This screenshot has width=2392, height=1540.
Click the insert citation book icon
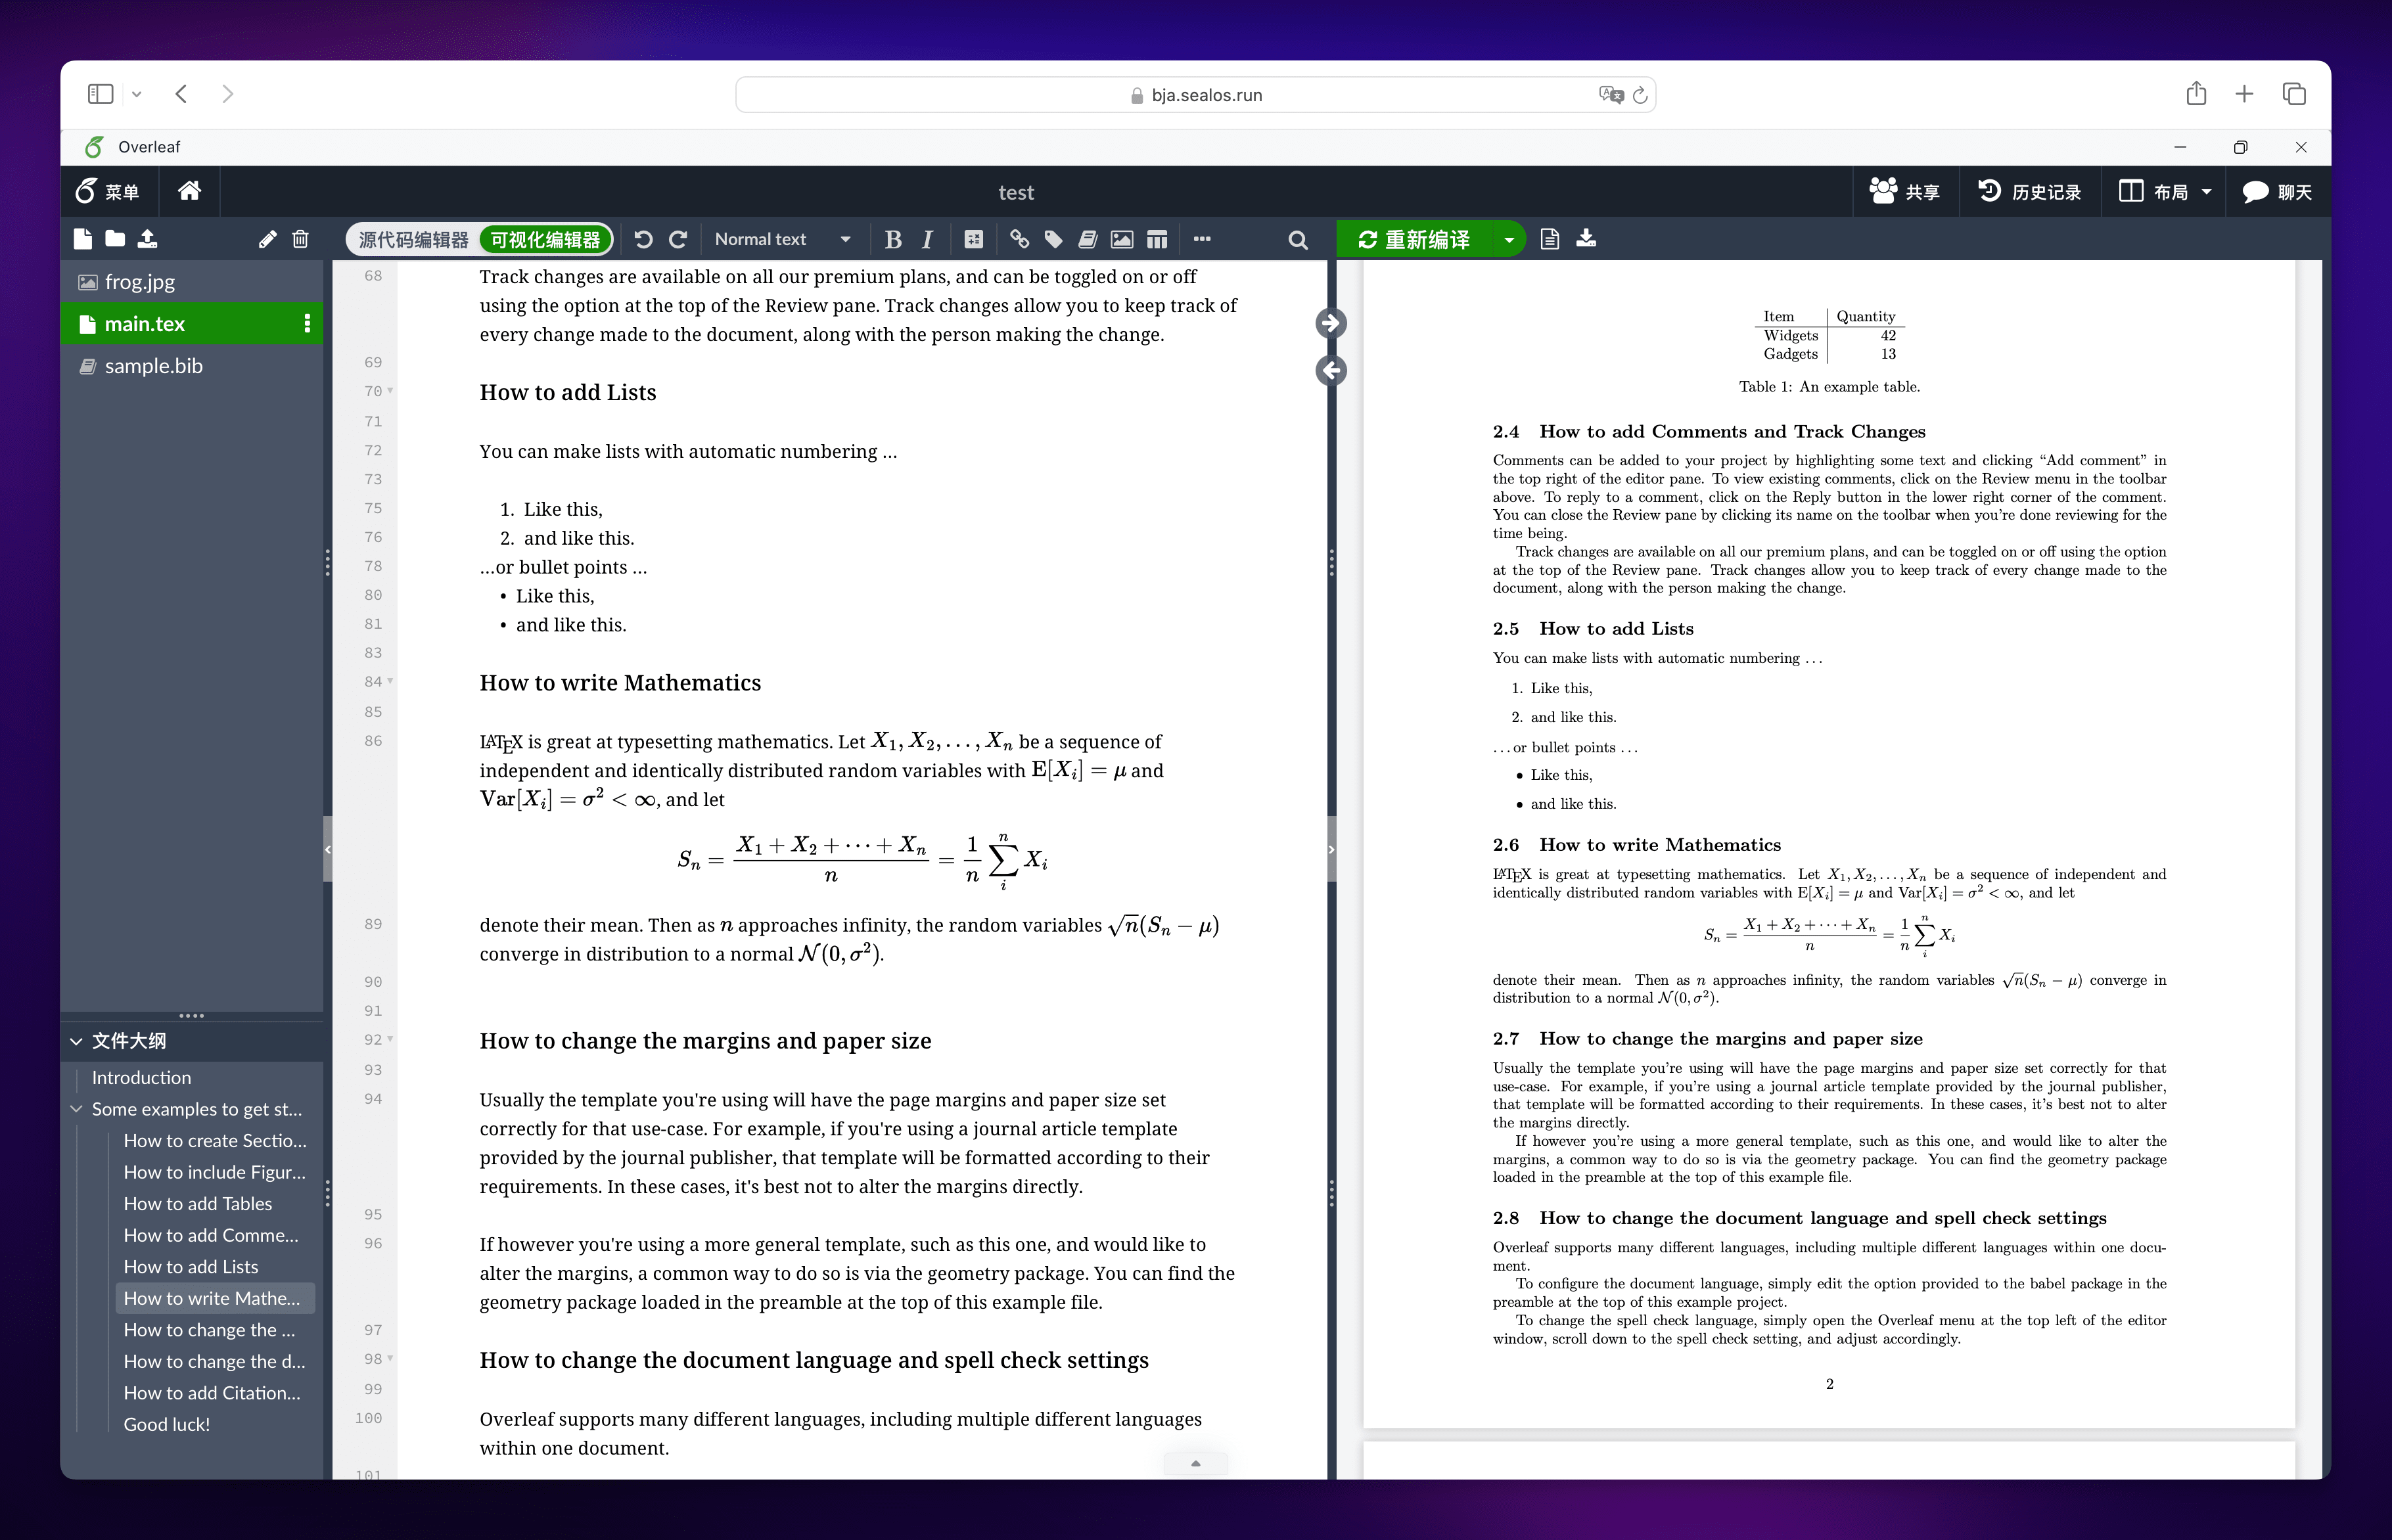[x=1088, y=239]
